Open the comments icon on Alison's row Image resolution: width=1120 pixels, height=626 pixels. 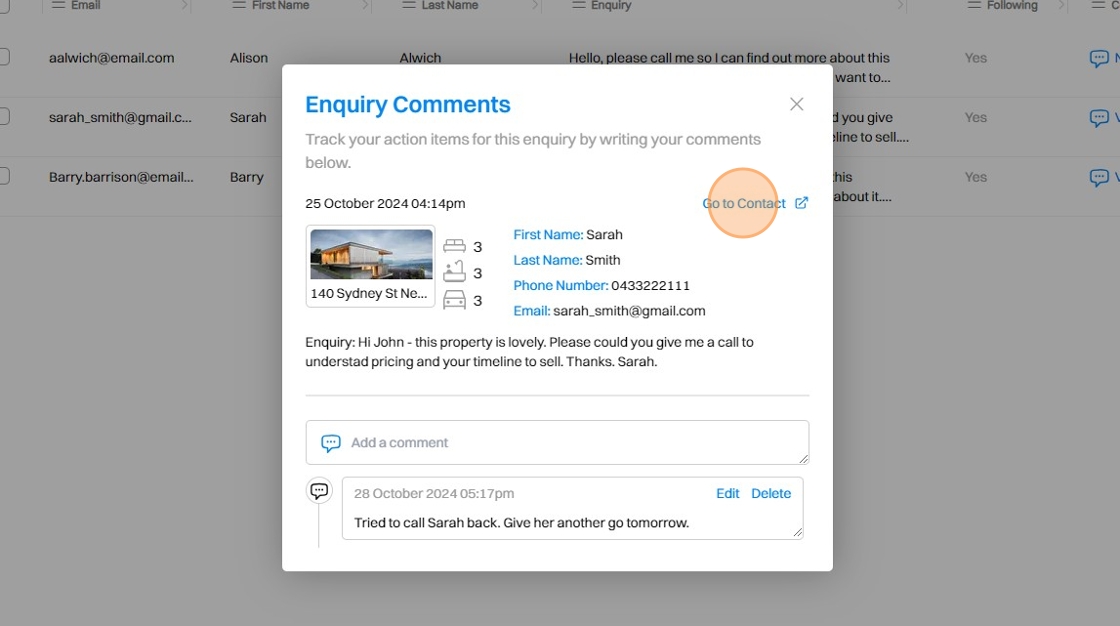point(1098,58)
